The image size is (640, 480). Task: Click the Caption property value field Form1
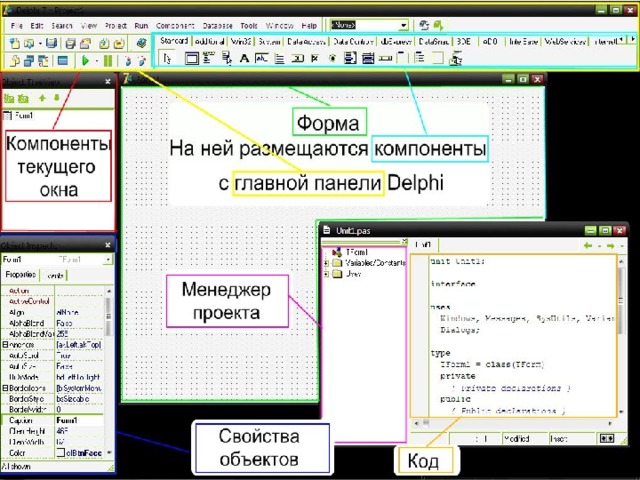tap(78, 420)
